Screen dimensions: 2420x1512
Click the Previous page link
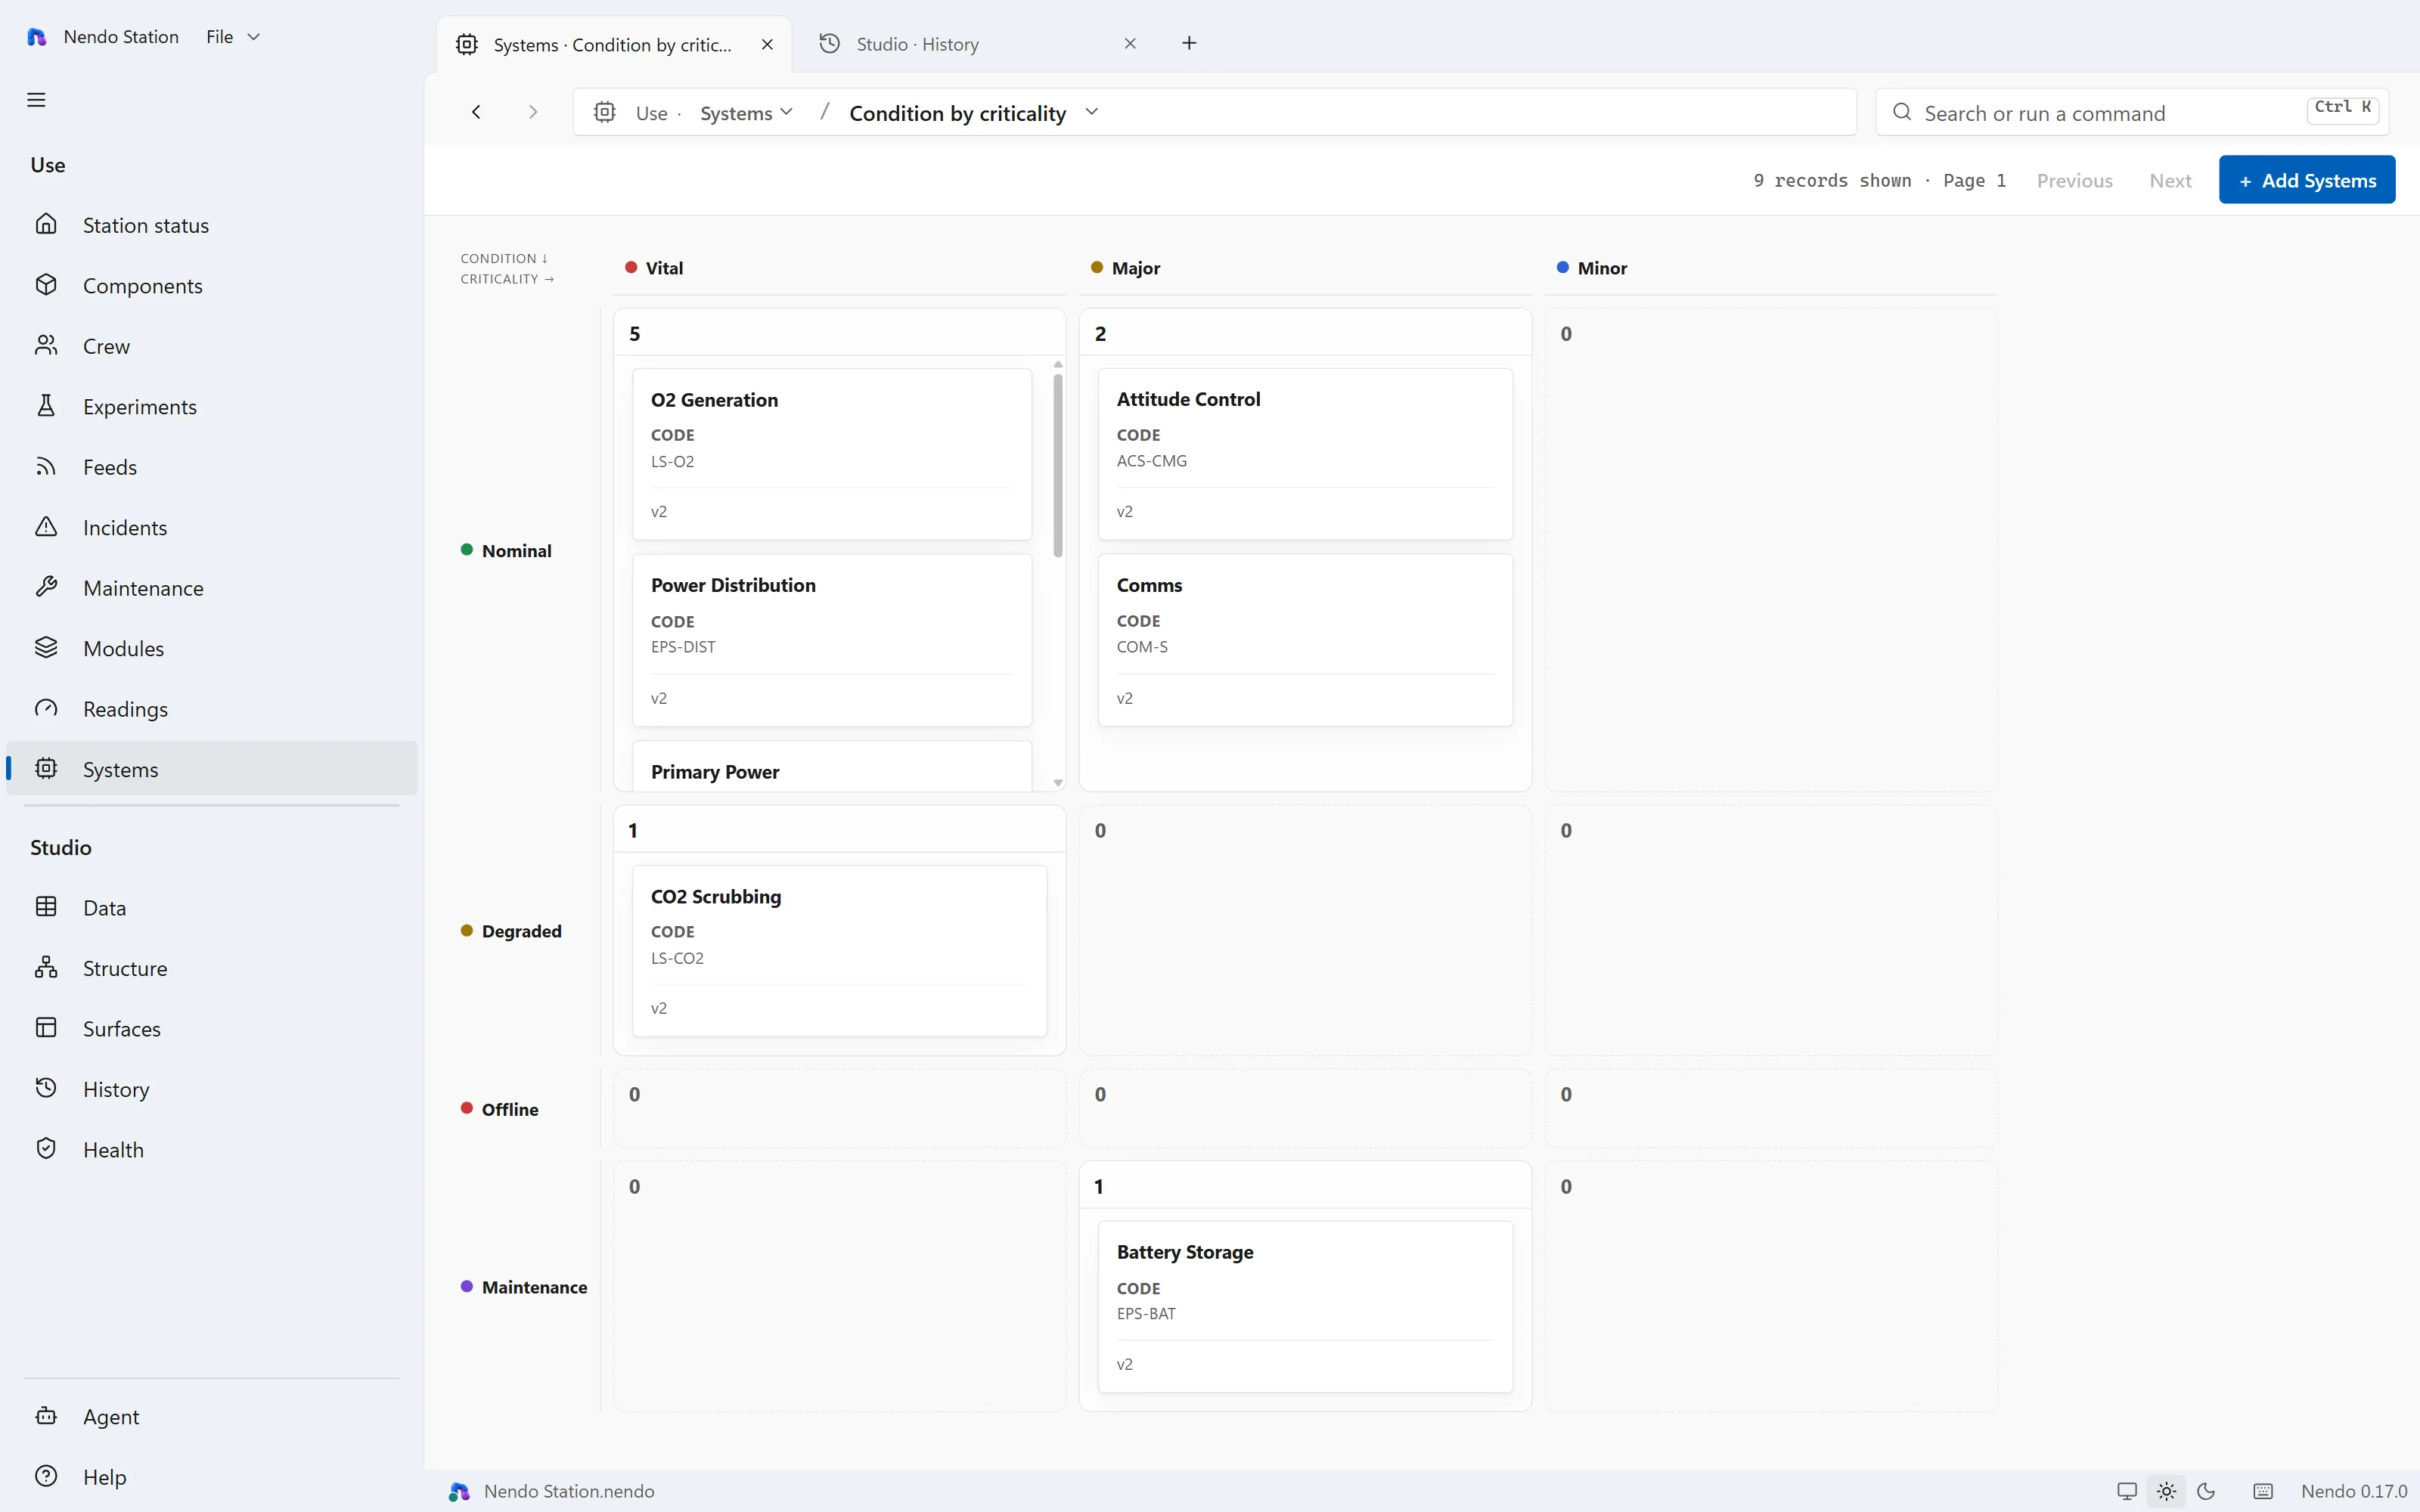(x=2074, y=181)
